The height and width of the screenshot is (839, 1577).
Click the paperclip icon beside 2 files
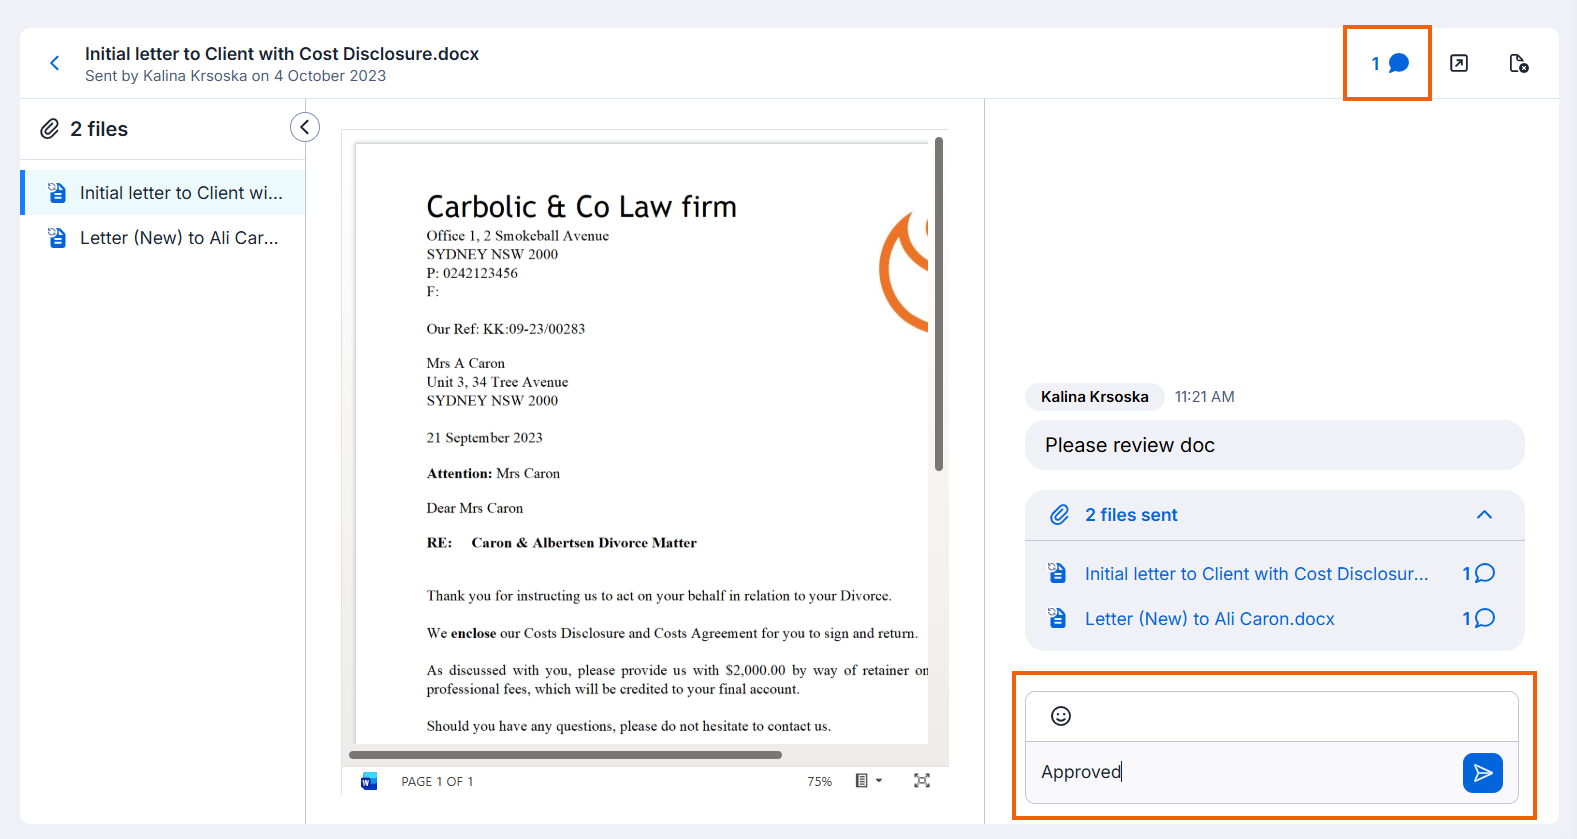(50, 129)
